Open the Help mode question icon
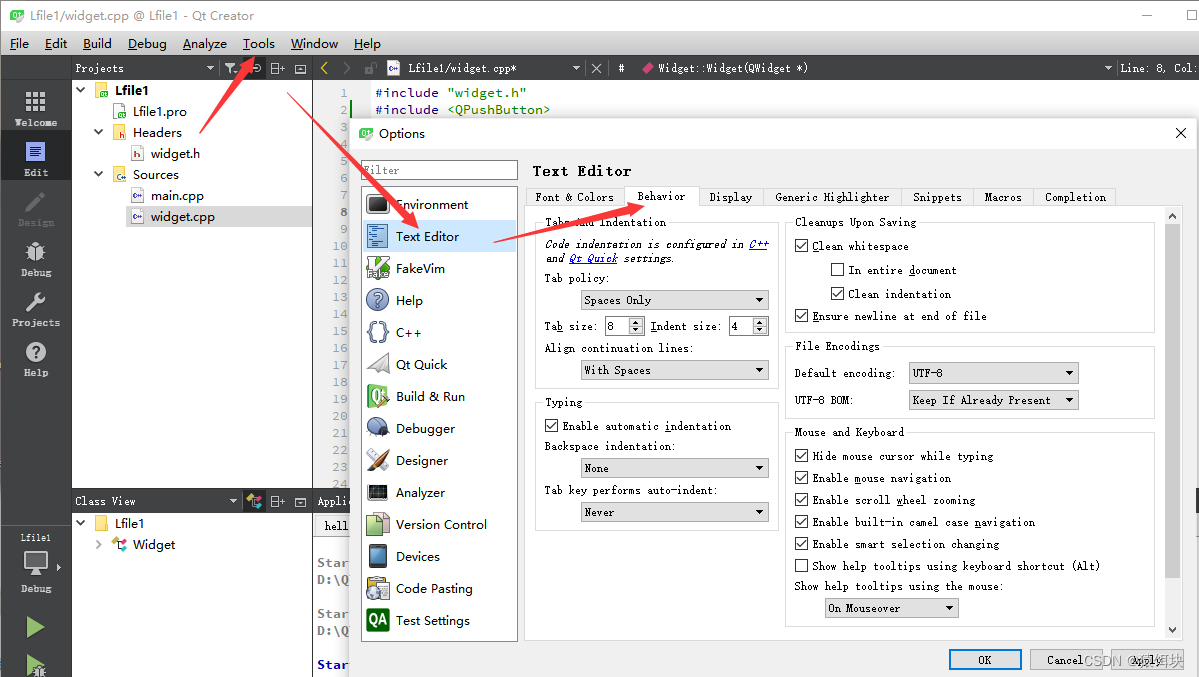1199x677 pixels. pyautogui.click(x=35, y=359)
